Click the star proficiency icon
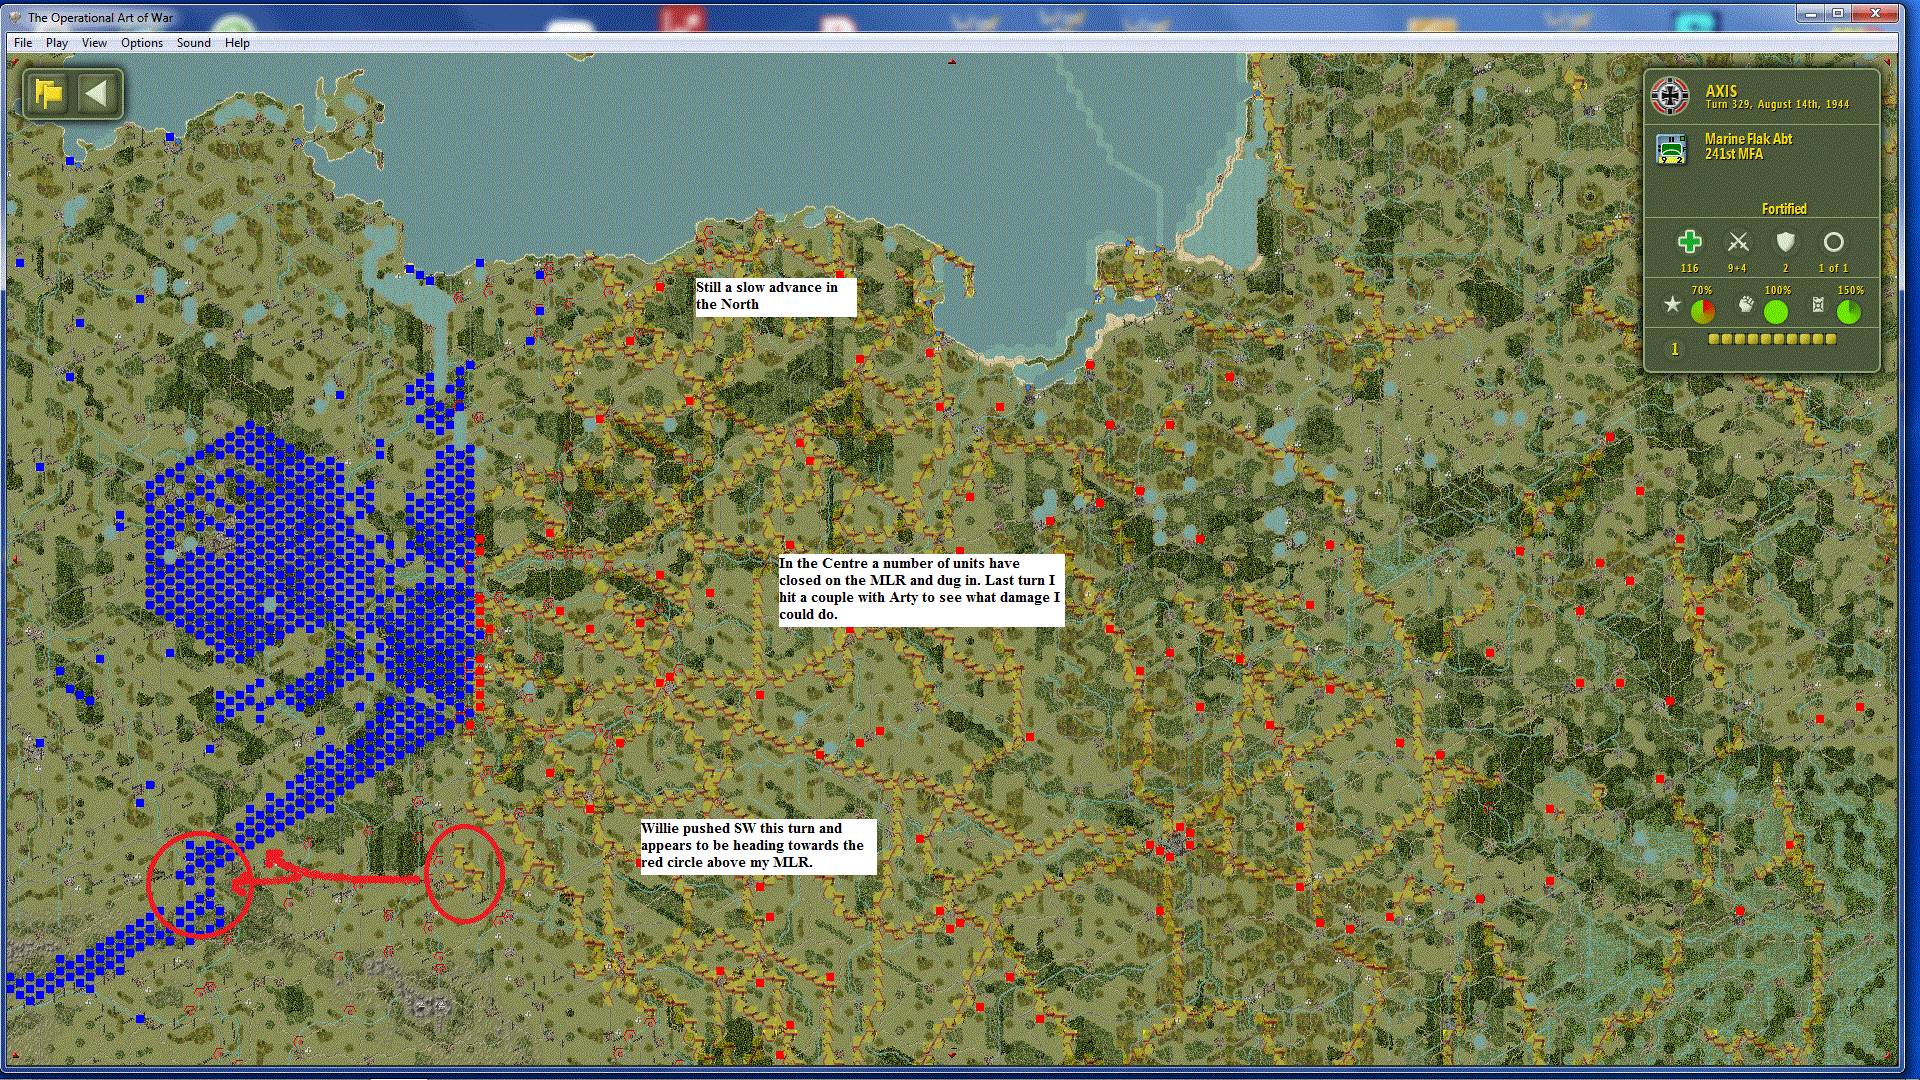Image resolution: width=1920 pixels, height=1080 pixels. (x=1671, y=304)
